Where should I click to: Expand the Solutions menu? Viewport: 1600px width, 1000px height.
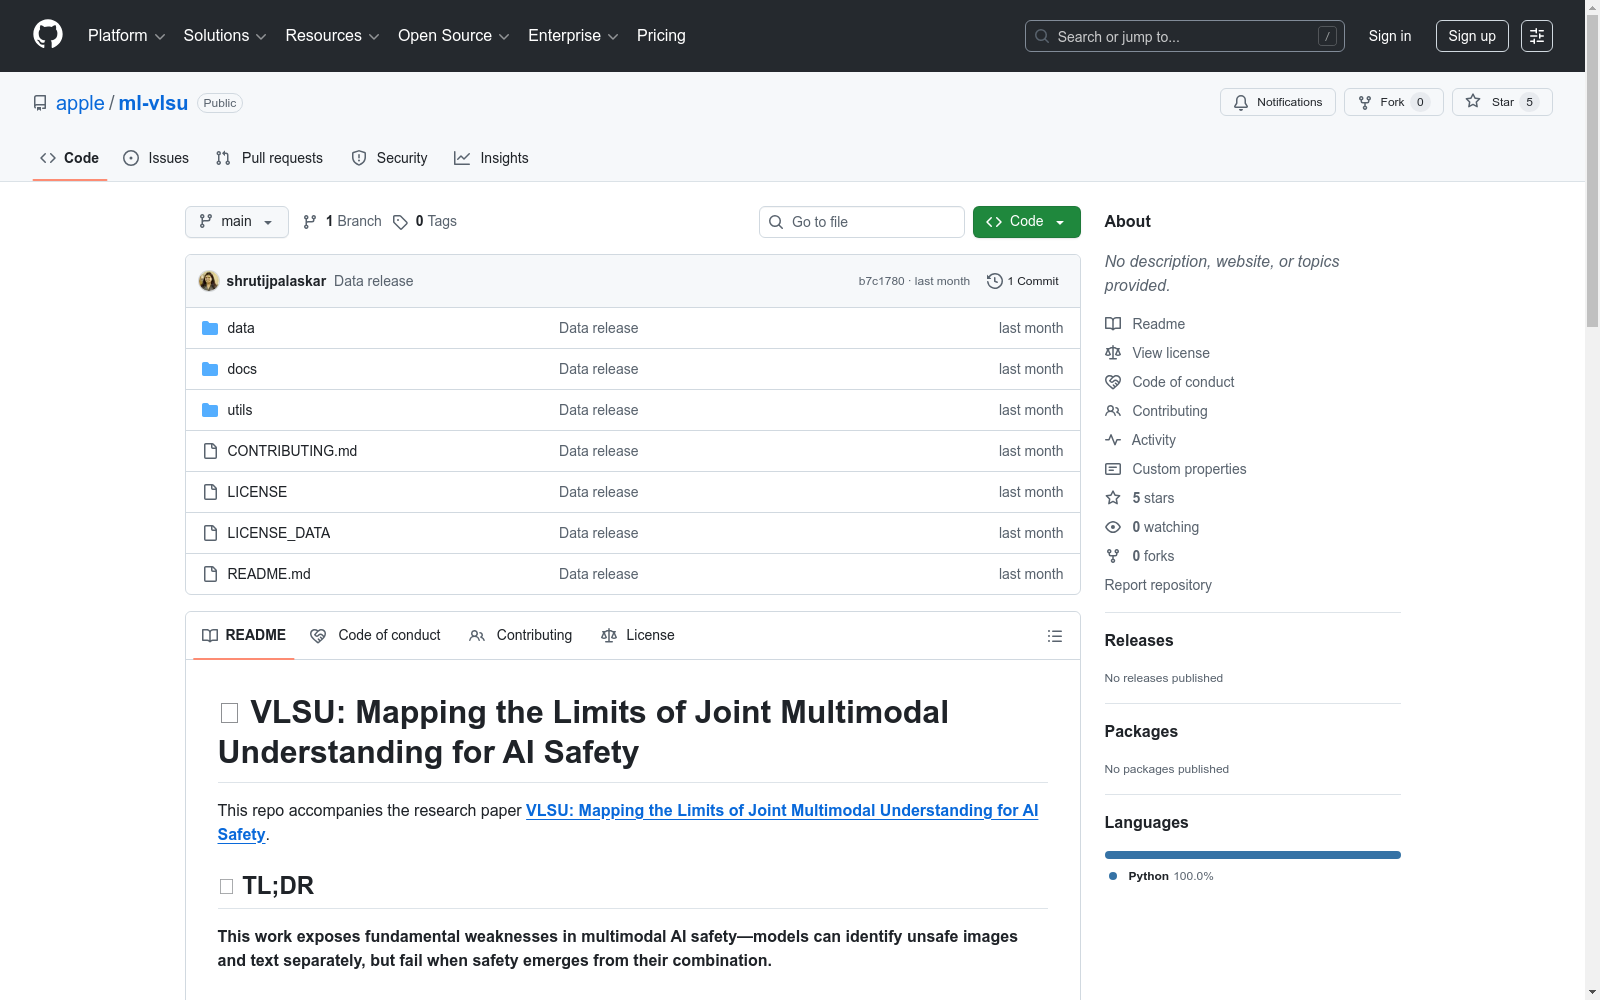tap(225, 36)
